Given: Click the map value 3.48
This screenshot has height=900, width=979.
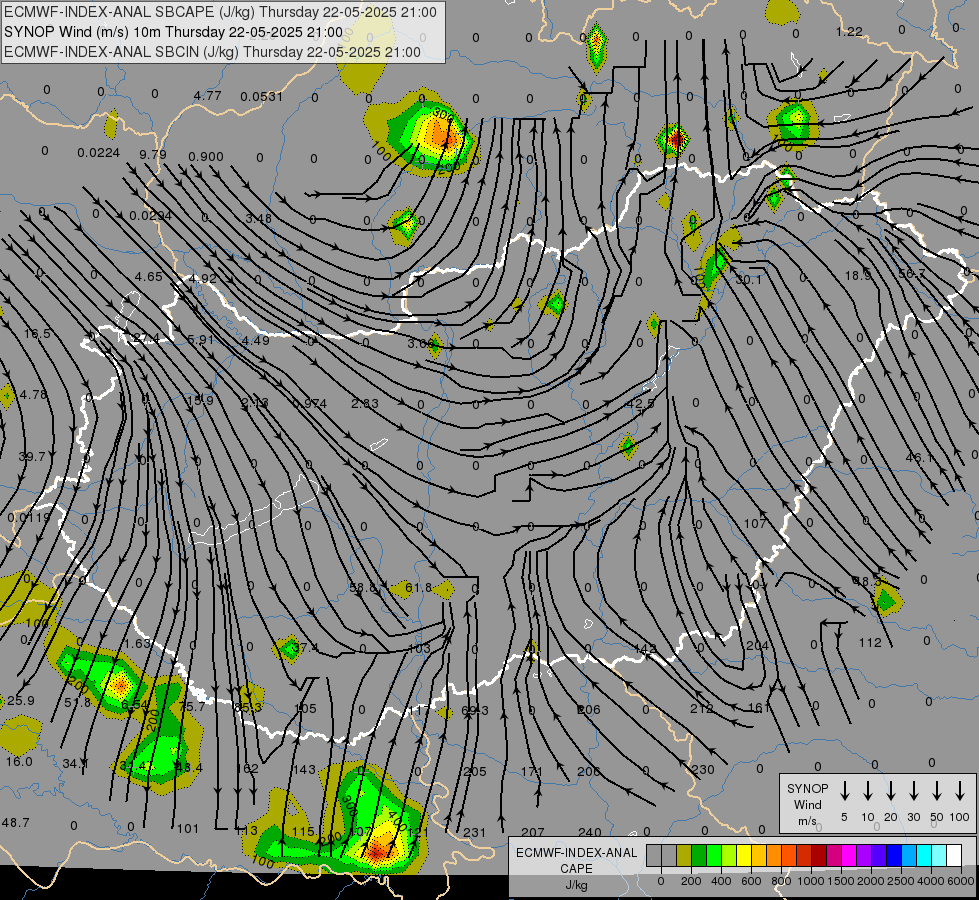Looking at the screenshot, I should [x=258, y=219].
